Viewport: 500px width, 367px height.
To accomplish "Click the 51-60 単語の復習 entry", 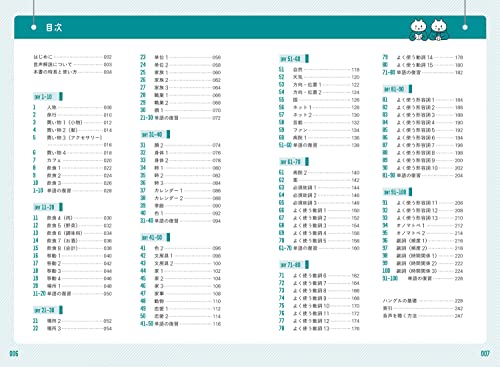I will pyautogui.click(x=319, y=145).
